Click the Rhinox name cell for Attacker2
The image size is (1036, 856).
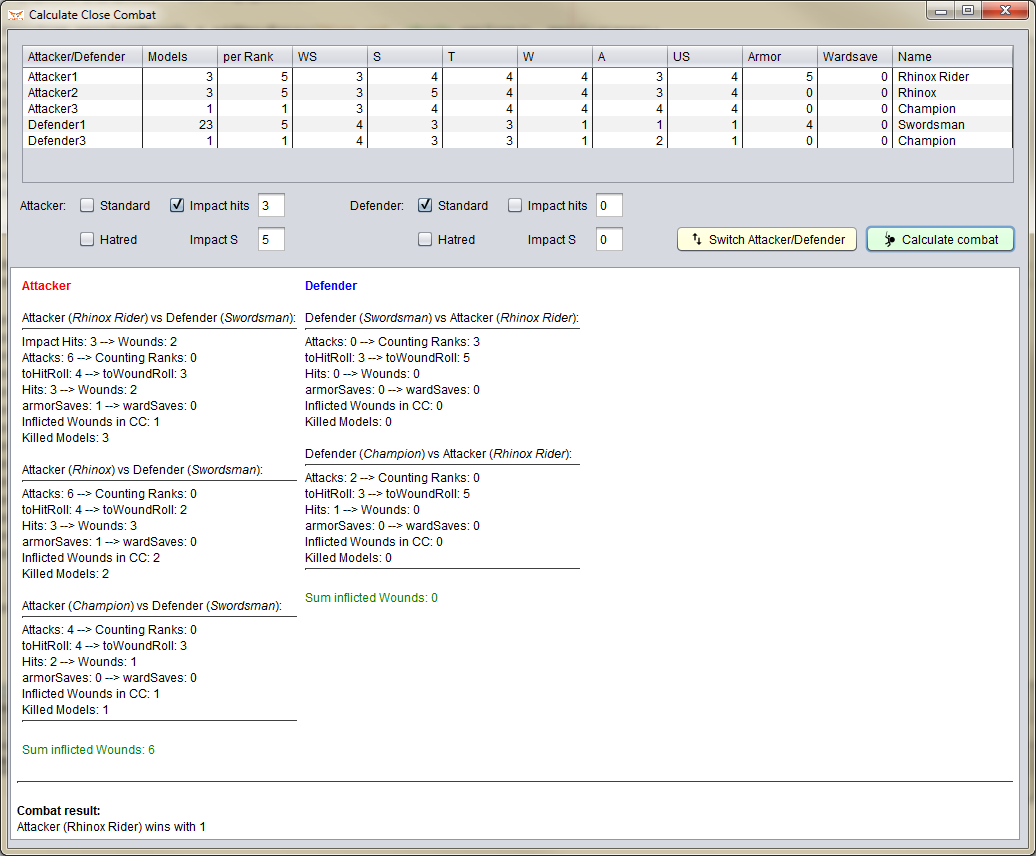(917, 93)
